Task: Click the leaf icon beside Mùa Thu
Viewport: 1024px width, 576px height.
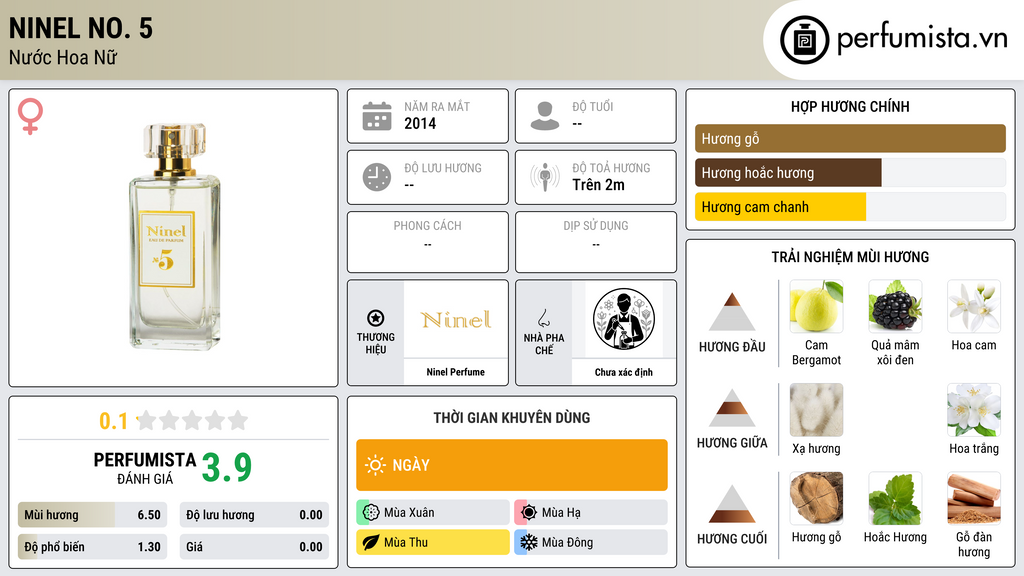Action: pyautogui.click(x=371, y=542)
